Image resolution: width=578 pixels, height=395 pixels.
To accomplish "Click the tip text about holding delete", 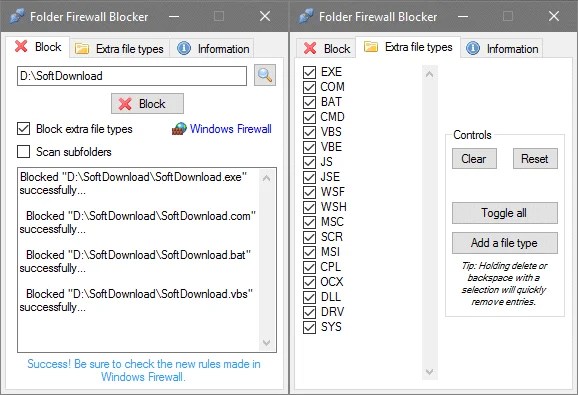I will [504, 284].
